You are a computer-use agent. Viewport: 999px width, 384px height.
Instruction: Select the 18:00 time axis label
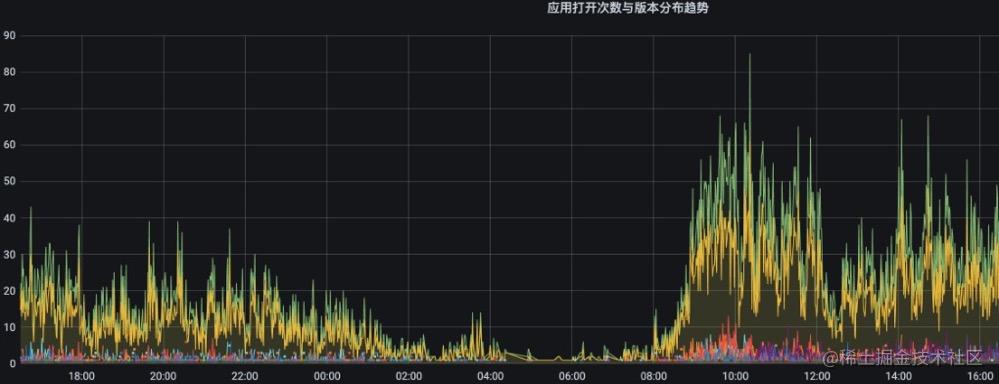click(82, 376)
